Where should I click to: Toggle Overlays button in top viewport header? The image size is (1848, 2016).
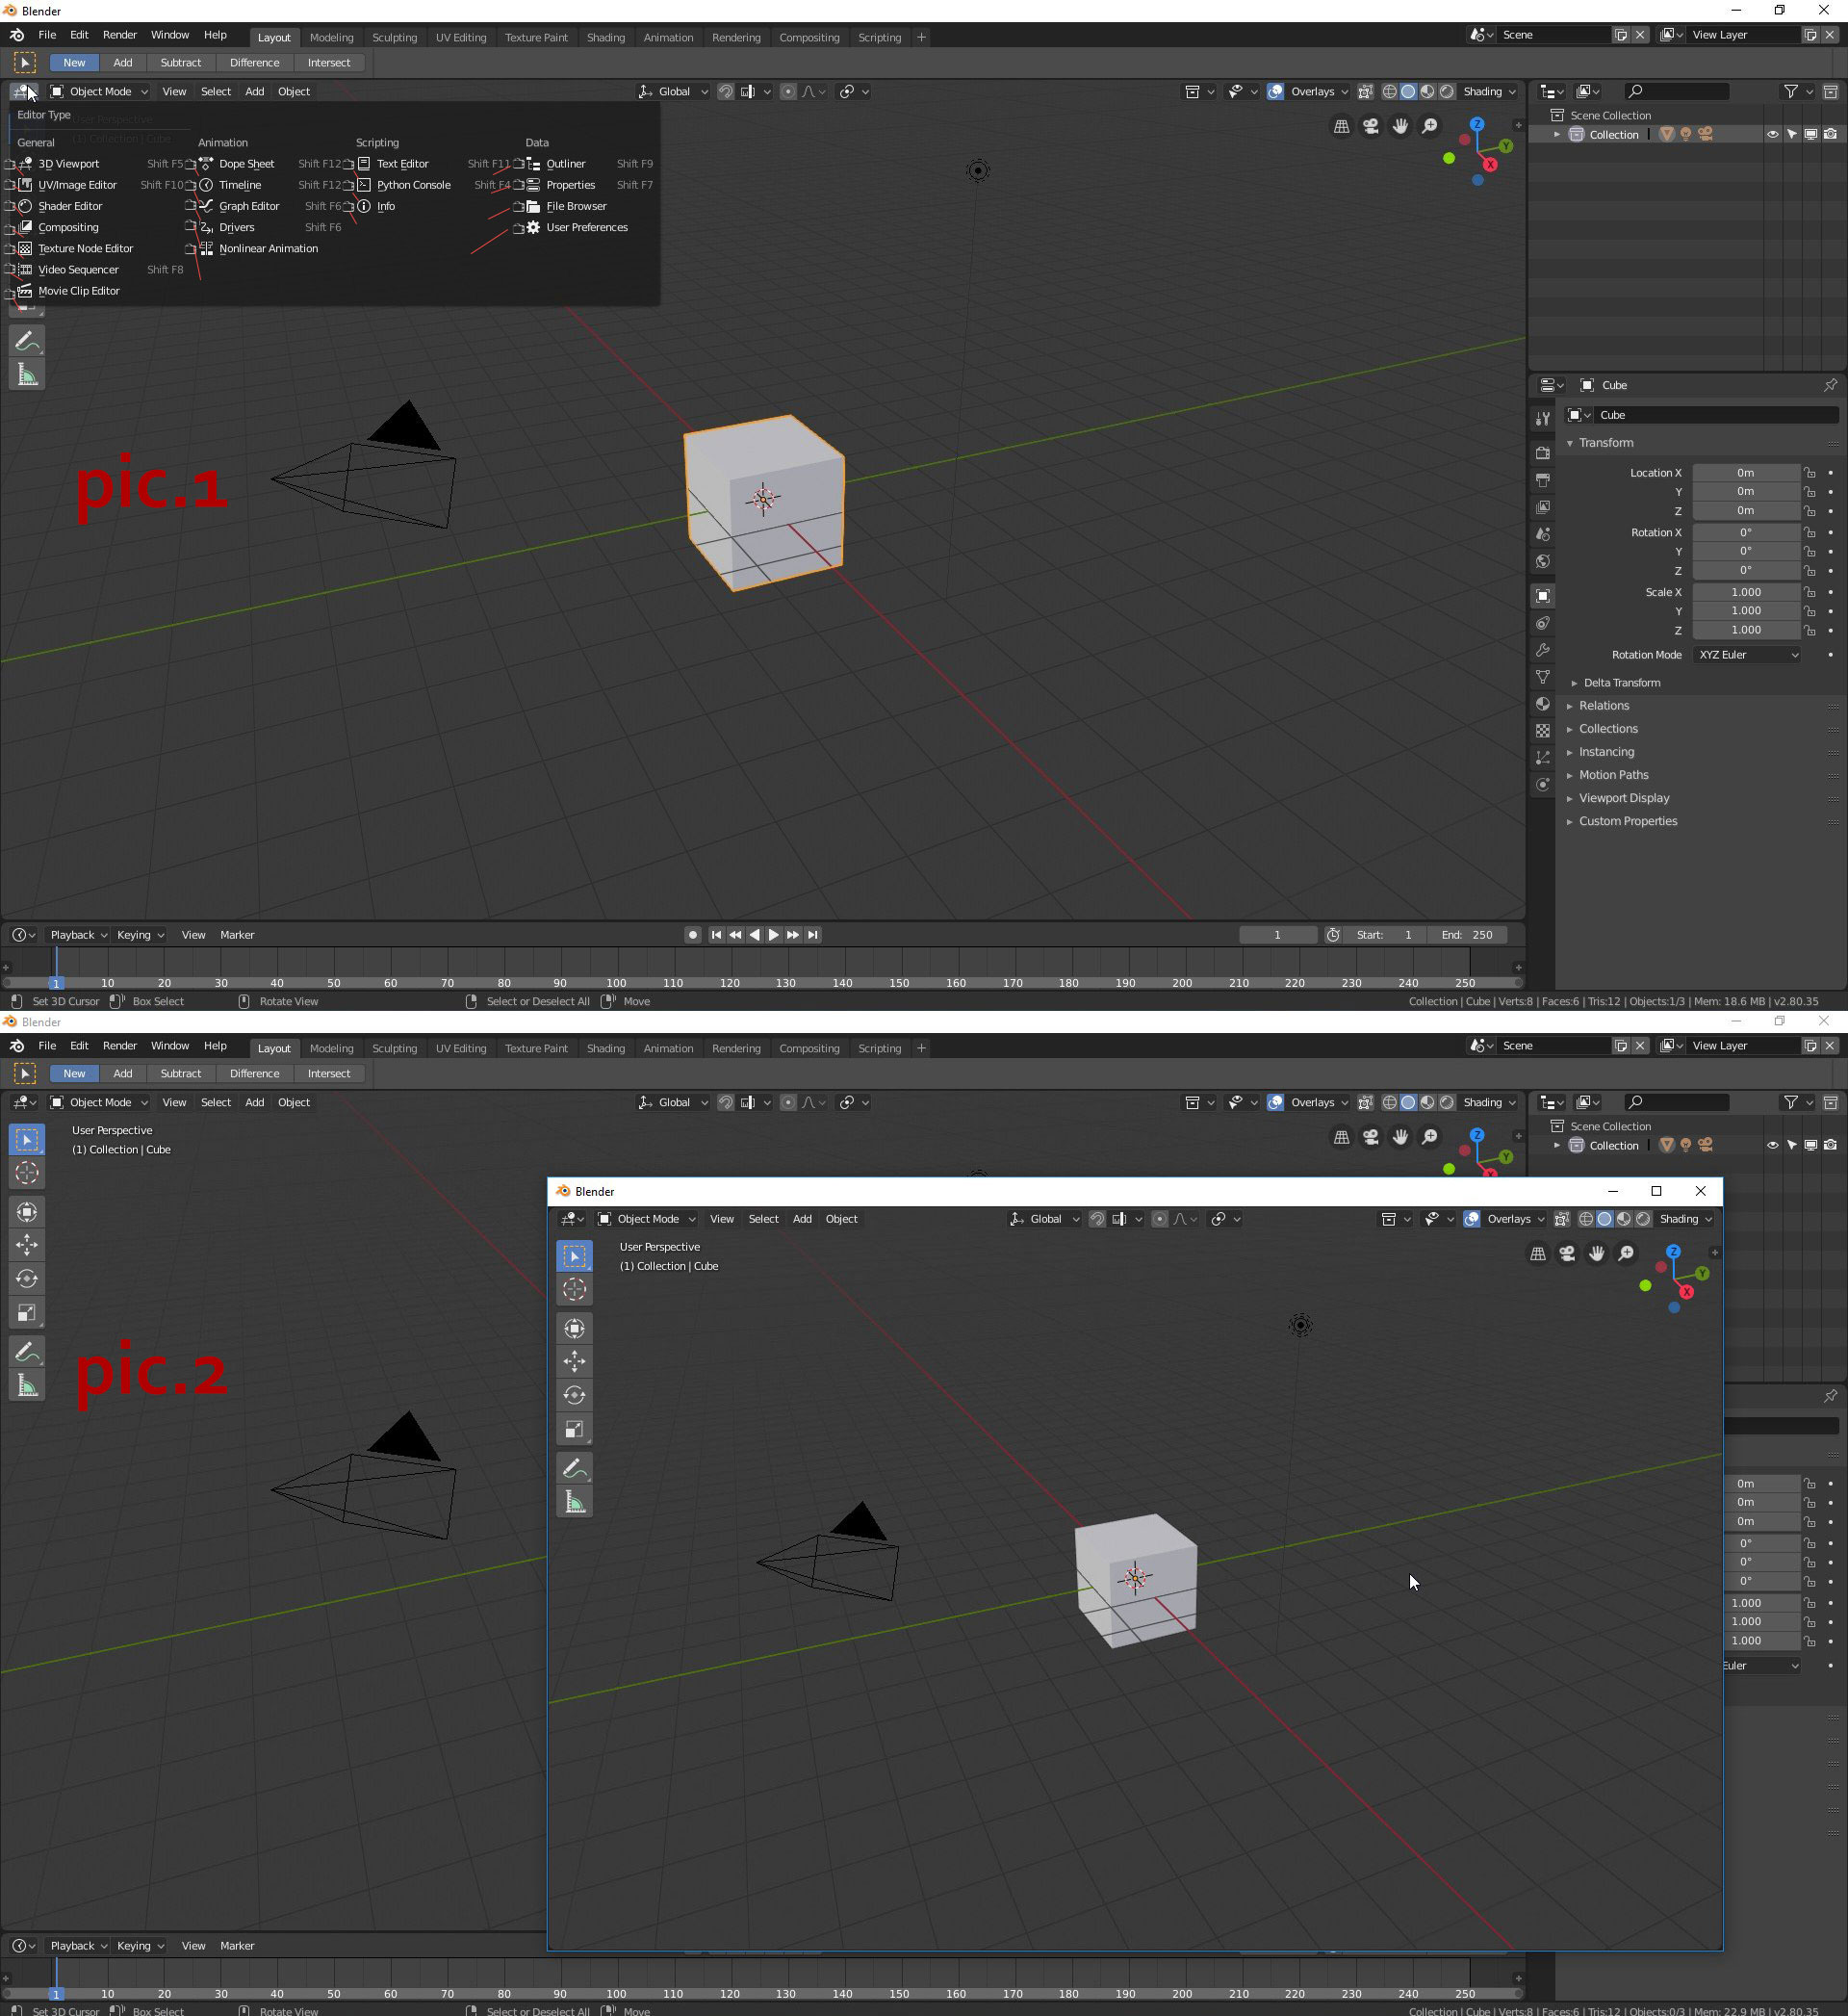[1276, 91]
